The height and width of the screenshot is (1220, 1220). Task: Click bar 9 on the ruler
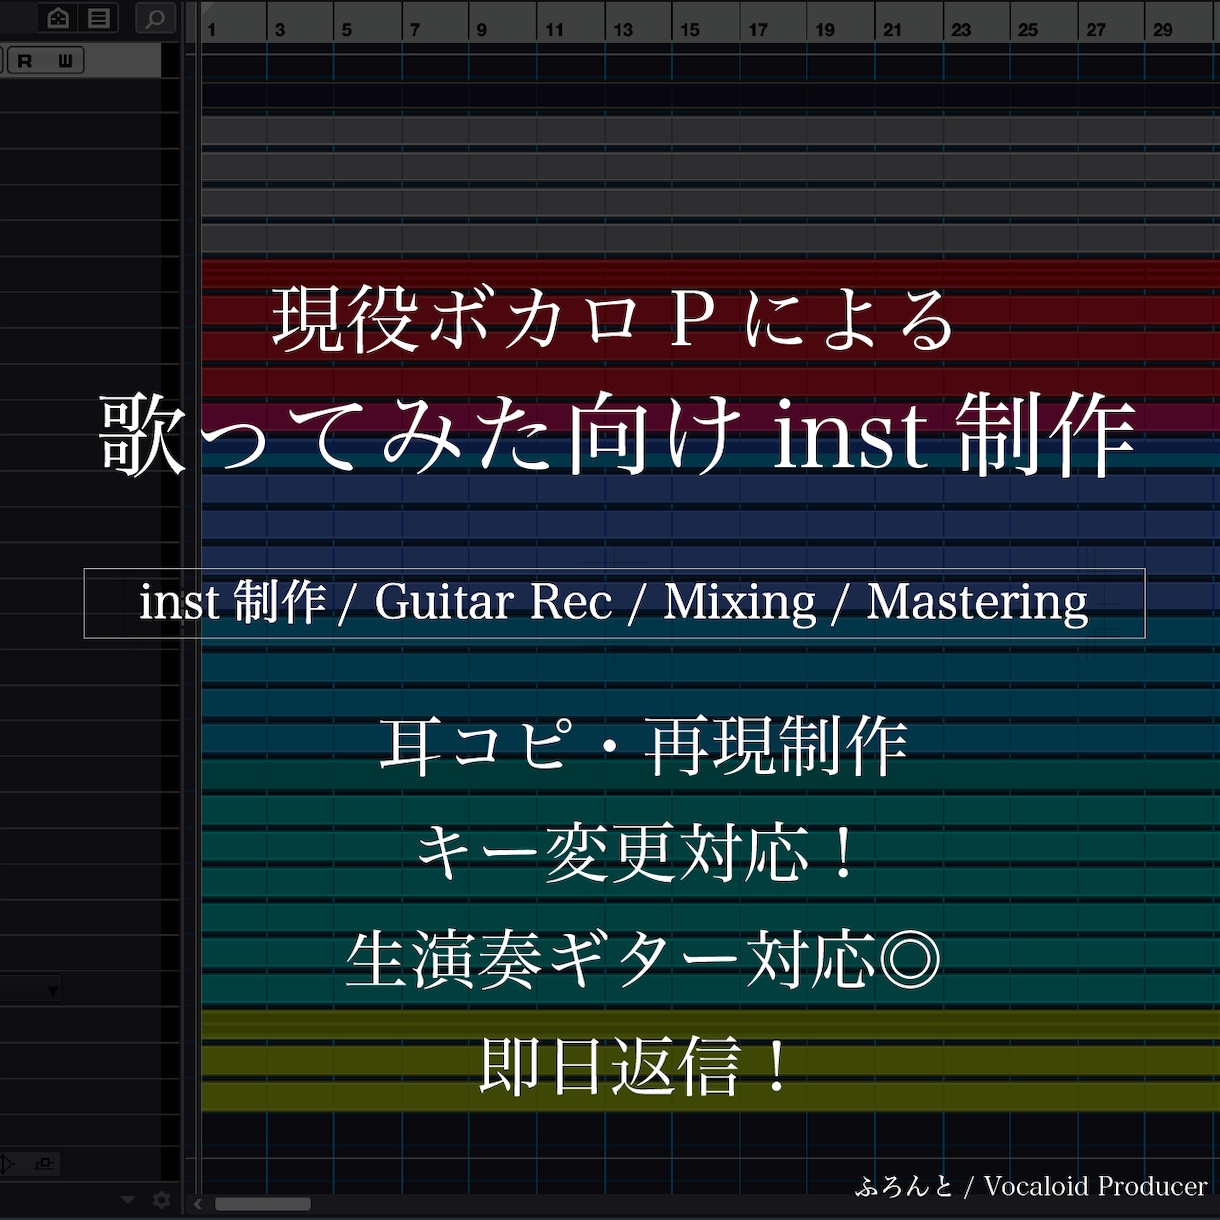482,30
